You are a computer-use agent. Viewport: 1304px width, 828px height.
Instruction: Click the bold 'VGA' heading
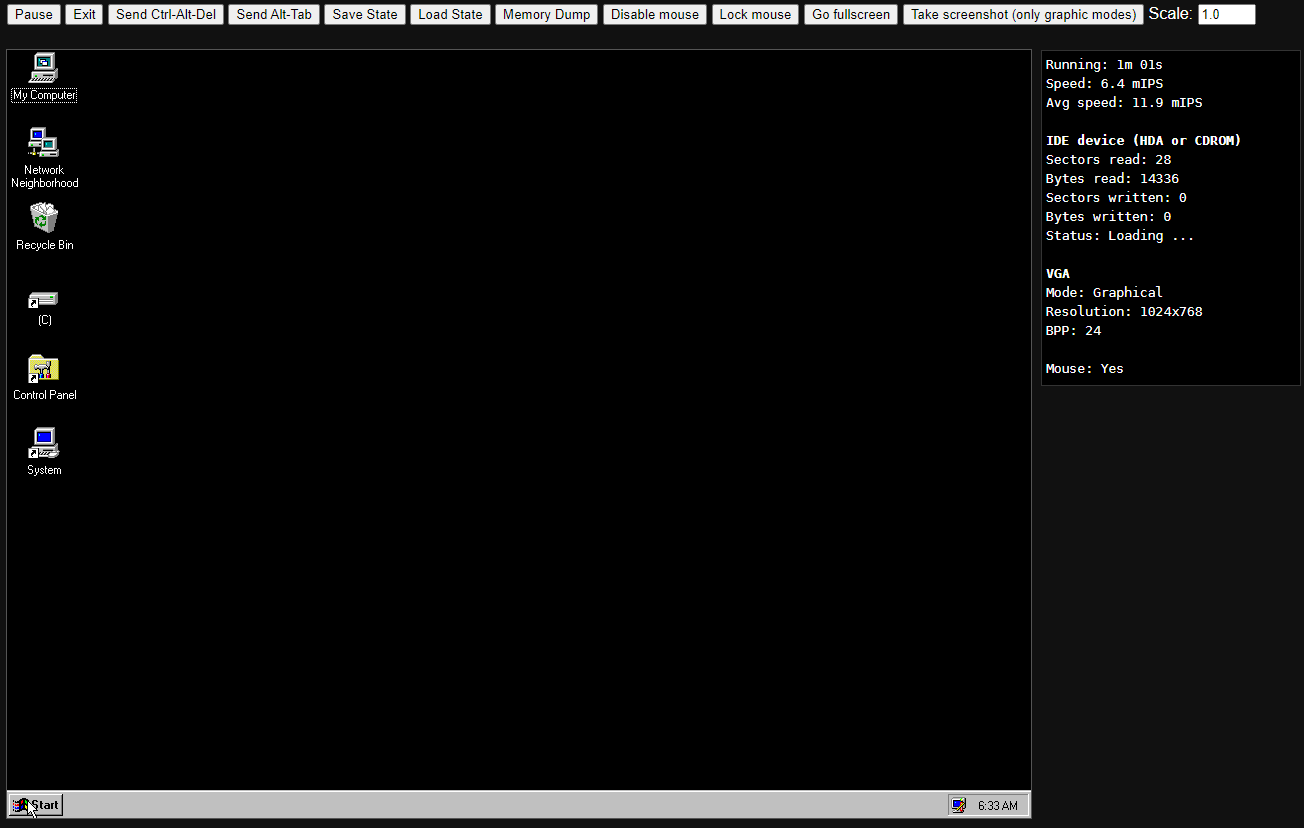point(1058,274)
